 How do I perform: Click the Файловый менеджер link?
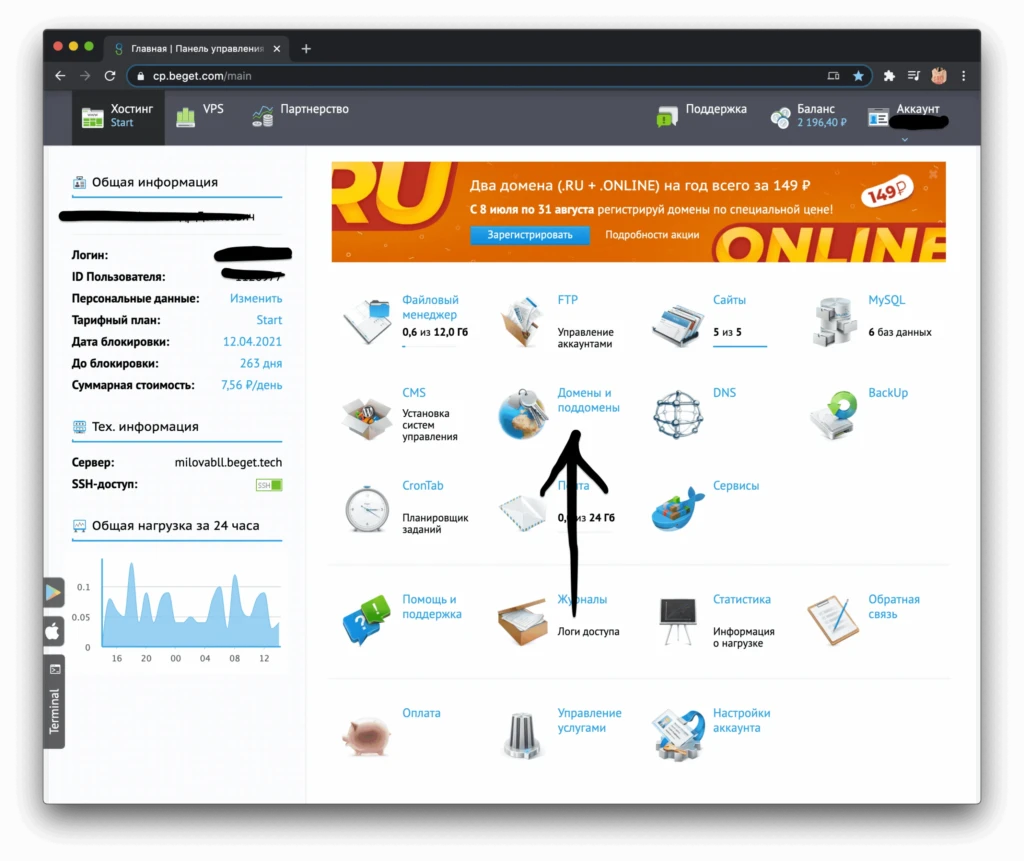click(x=430, y=307)
